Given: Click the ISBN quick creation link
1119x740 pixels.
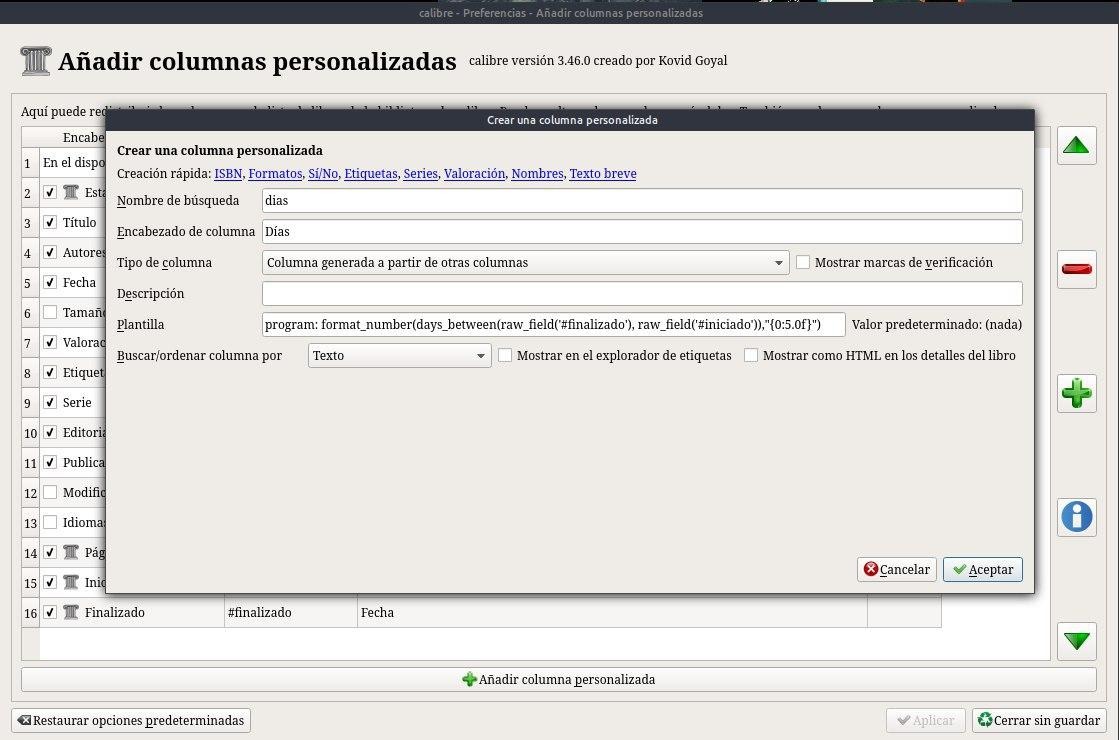Looking at the screenshot, I should (228, 173).
